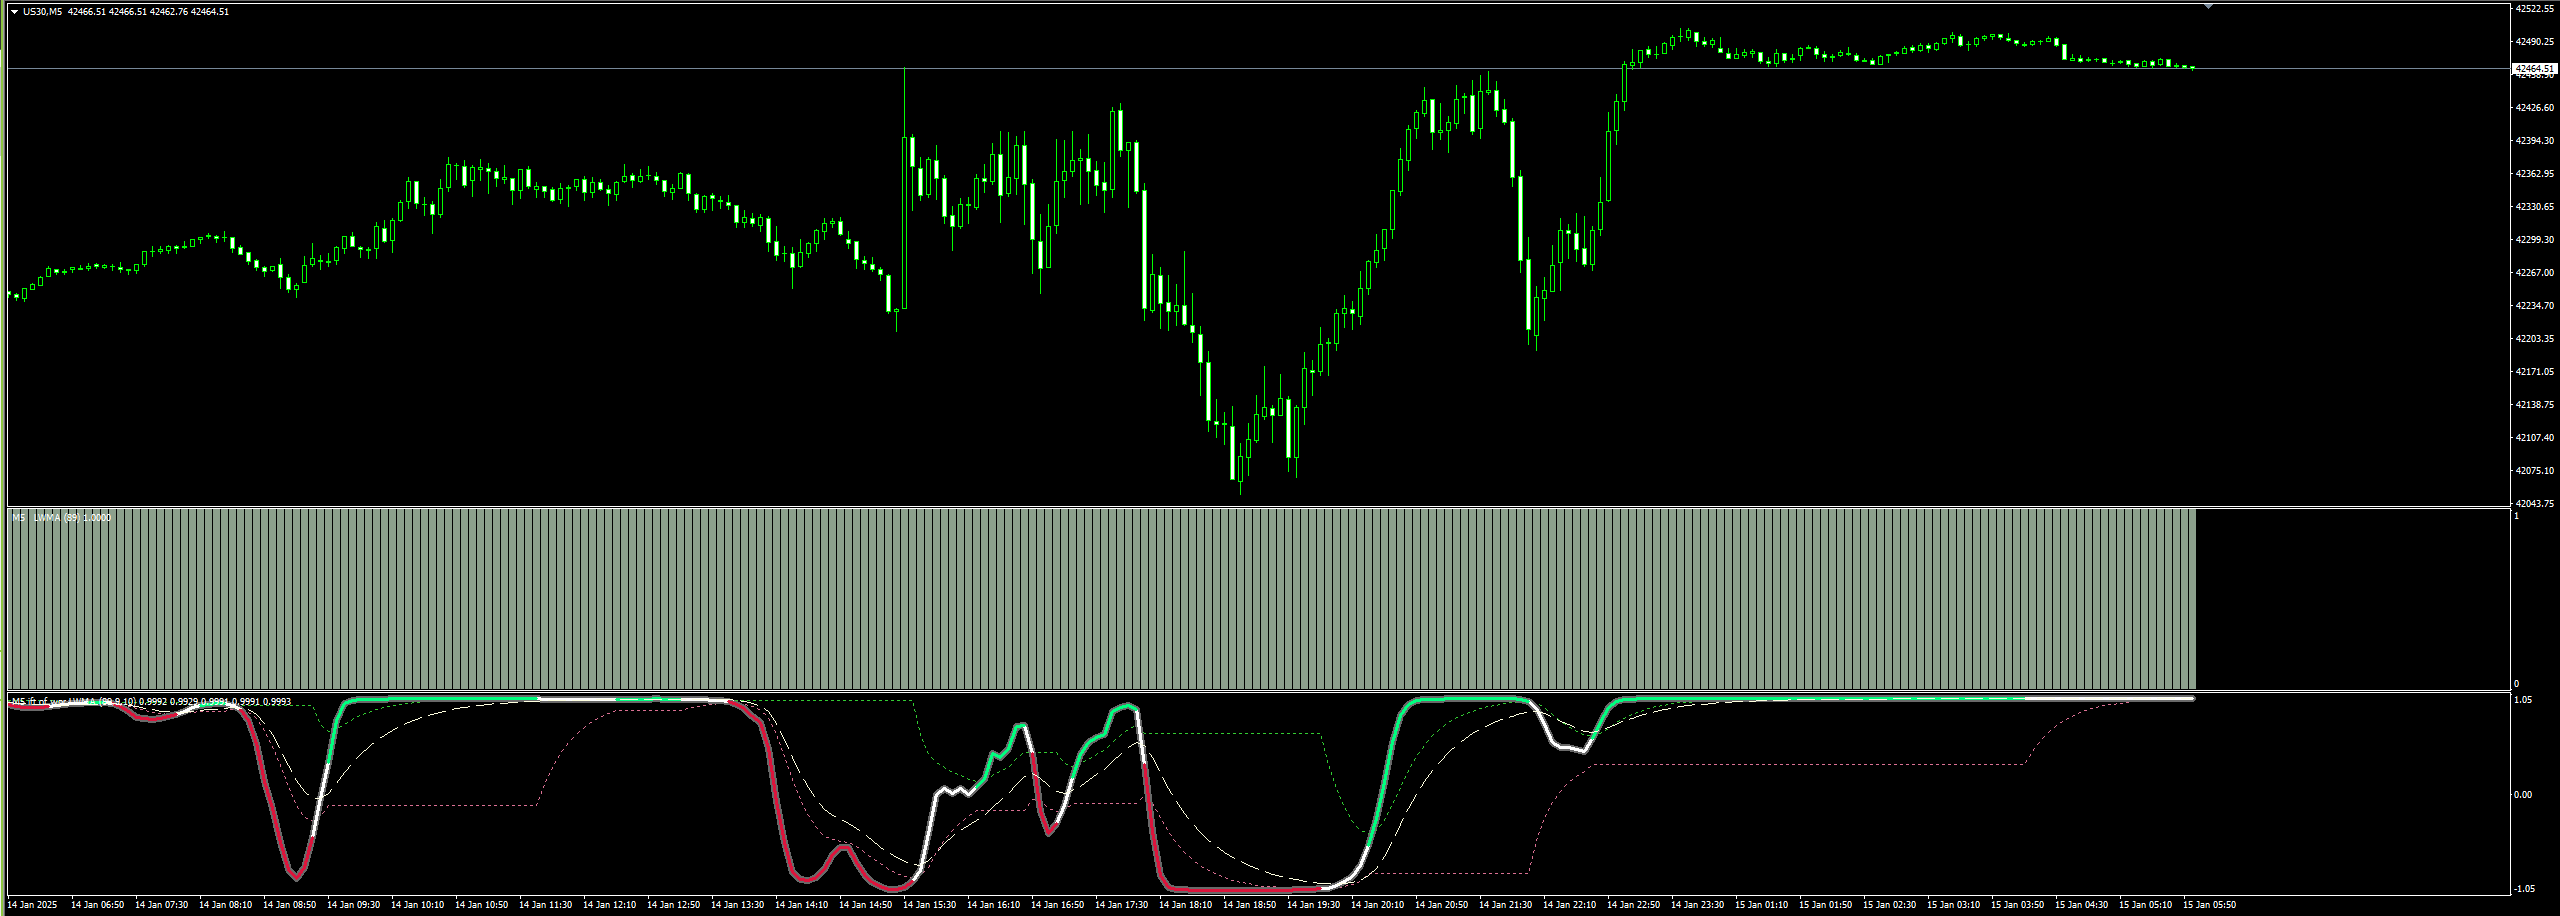Click price scale value 42107.40
The height and width of the screenshot is (916, 2560).
click(2535, 438)
